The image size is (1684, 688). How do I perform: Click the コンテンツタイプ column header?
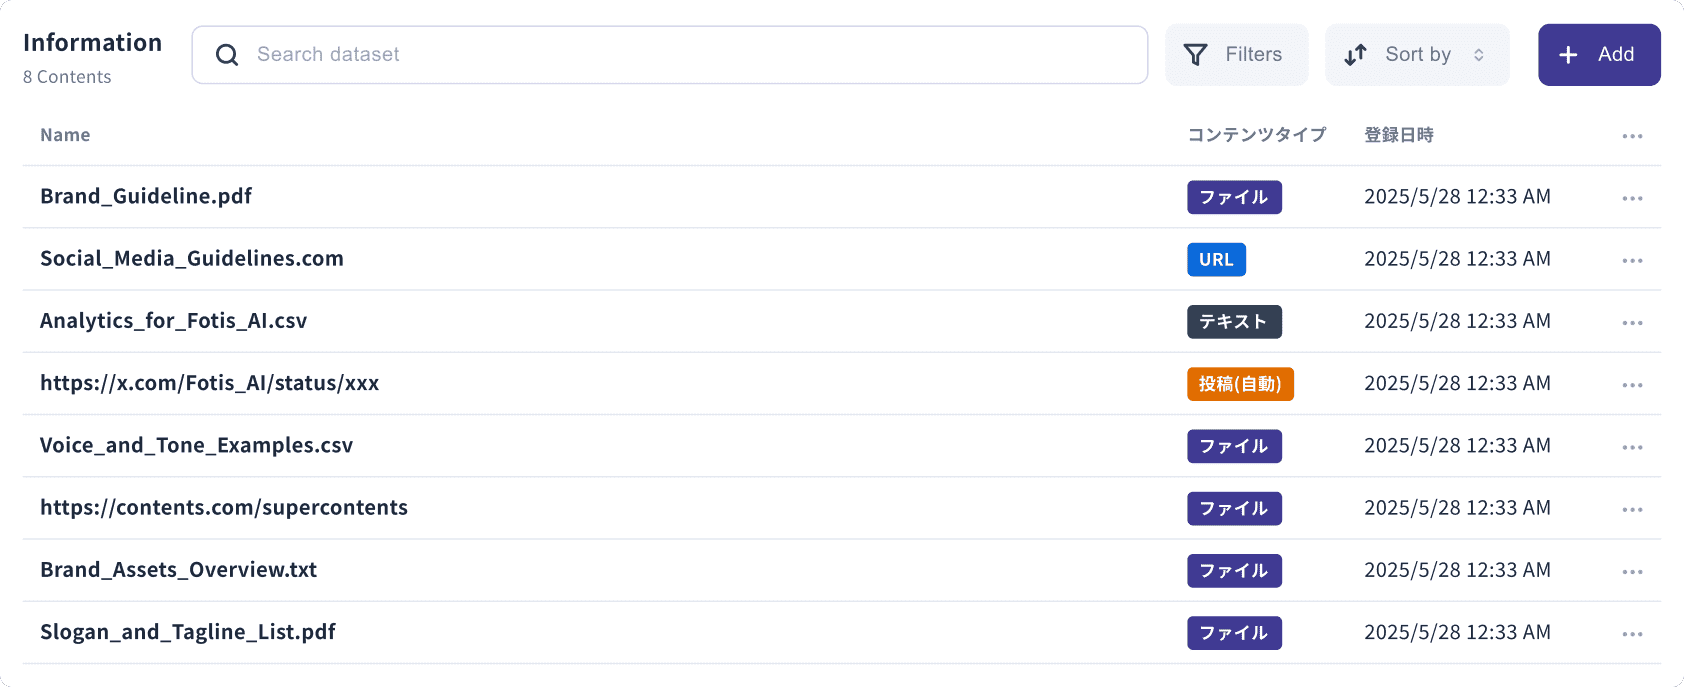click(x=1257, y=135)
